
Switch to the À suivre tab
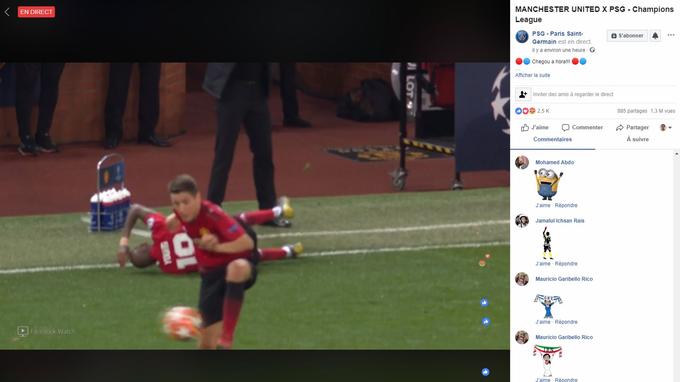[638, 139]
